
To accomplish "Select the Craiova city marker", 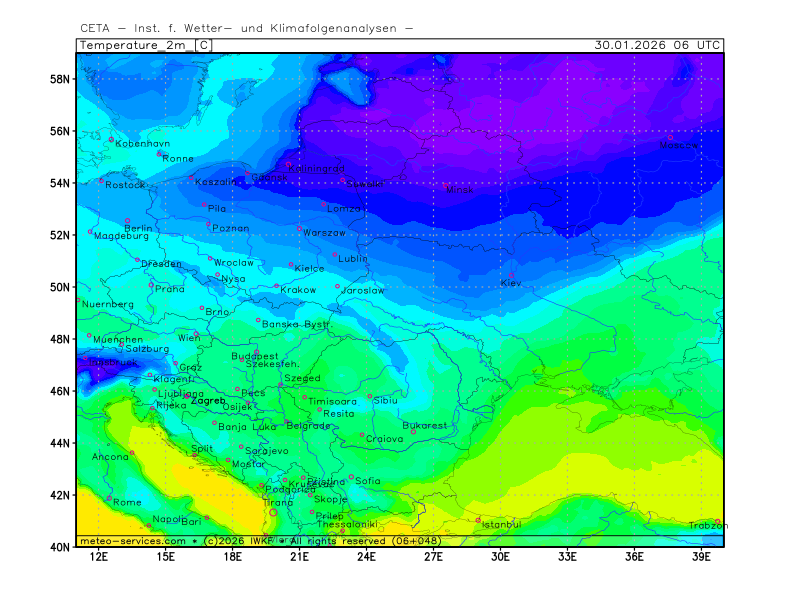I will pyautogui.click(x=362, y=435).
